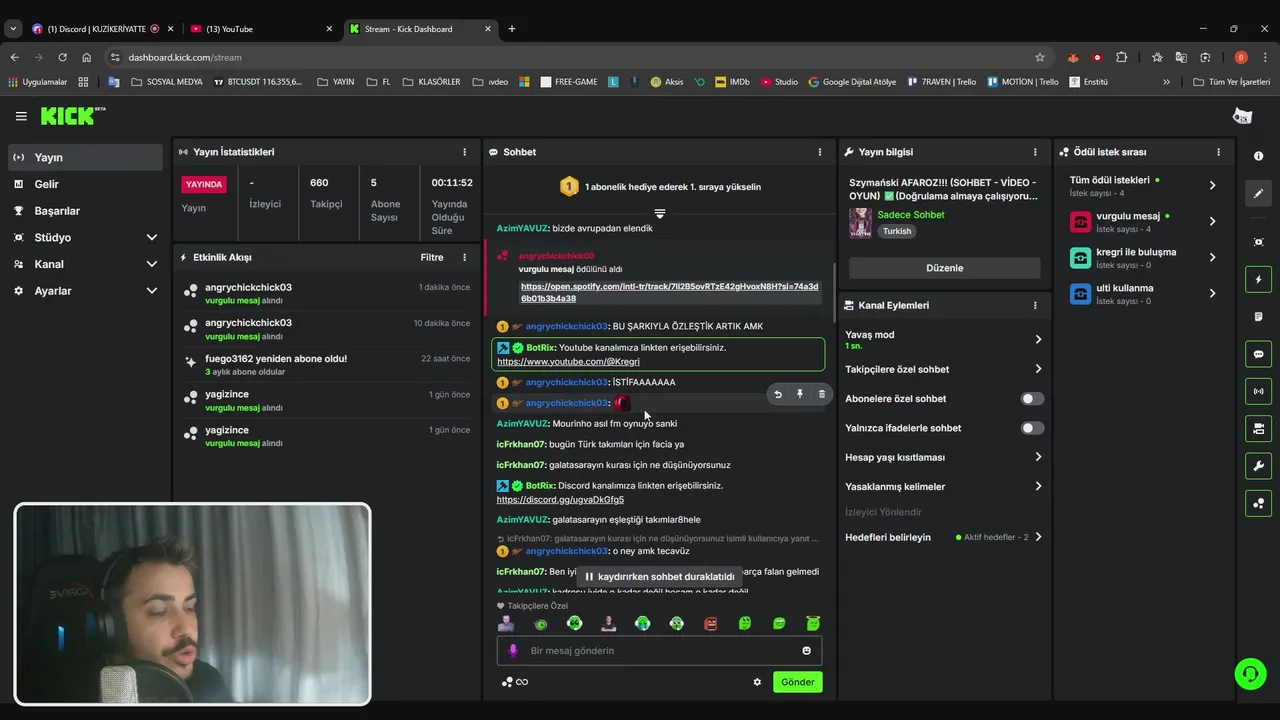Open the Hesap yaşı kısıtlaması arrow
Screen dimensions: 1280x720
[x=1038, y=457]
